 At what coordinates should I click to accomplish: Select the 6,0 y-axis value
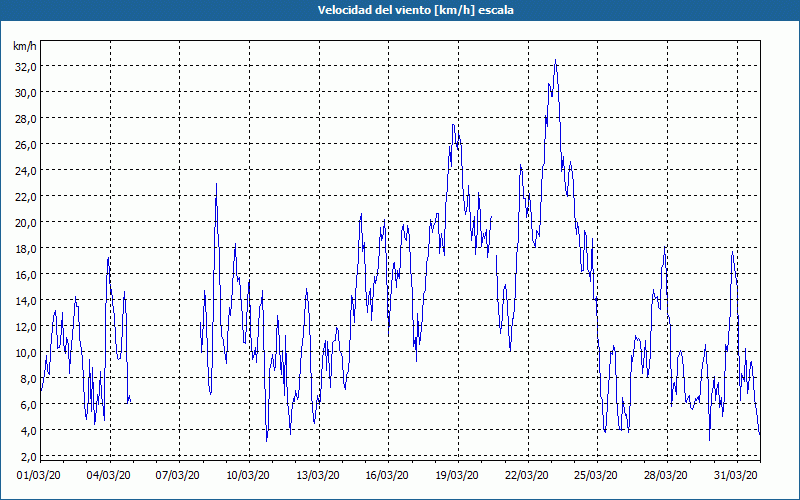point(28,405)
